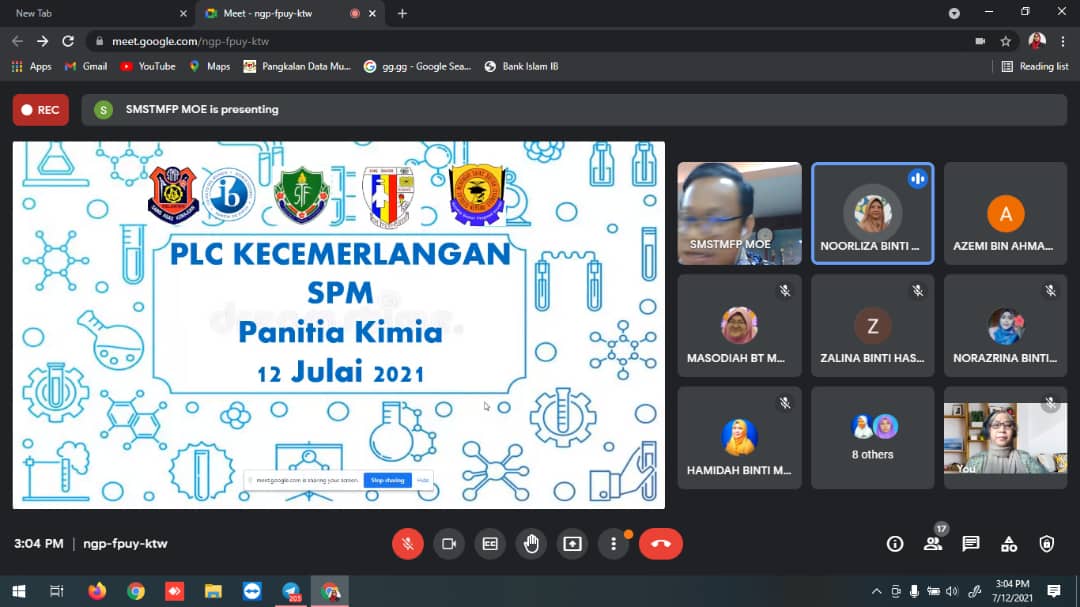The image size is (1080, 607).
Task: Unmute the microphone
Action: tap(407, 544)
